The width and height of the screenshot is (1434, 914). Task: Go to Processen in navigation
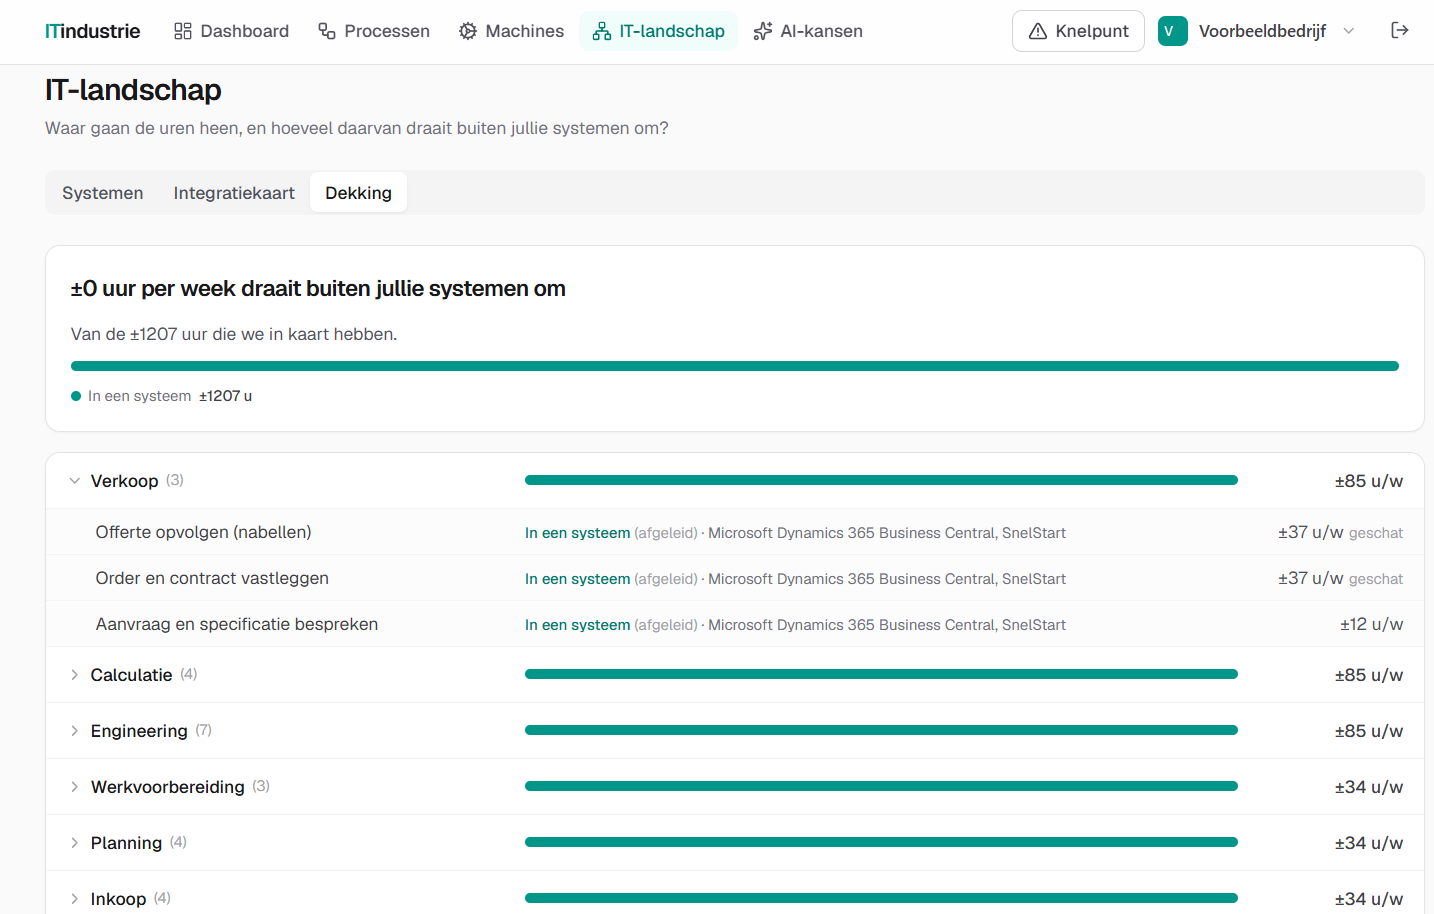[x=374, y=31]
